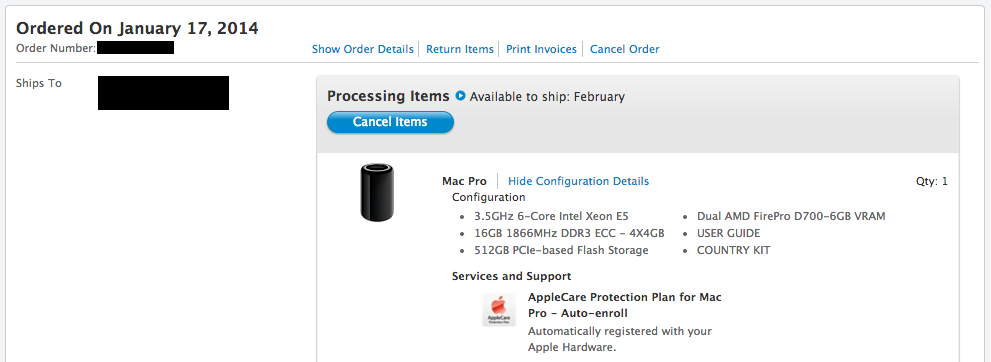Select the Mac Pro product image
Viewport: 991px width, 362px height.
click(377, 192)
